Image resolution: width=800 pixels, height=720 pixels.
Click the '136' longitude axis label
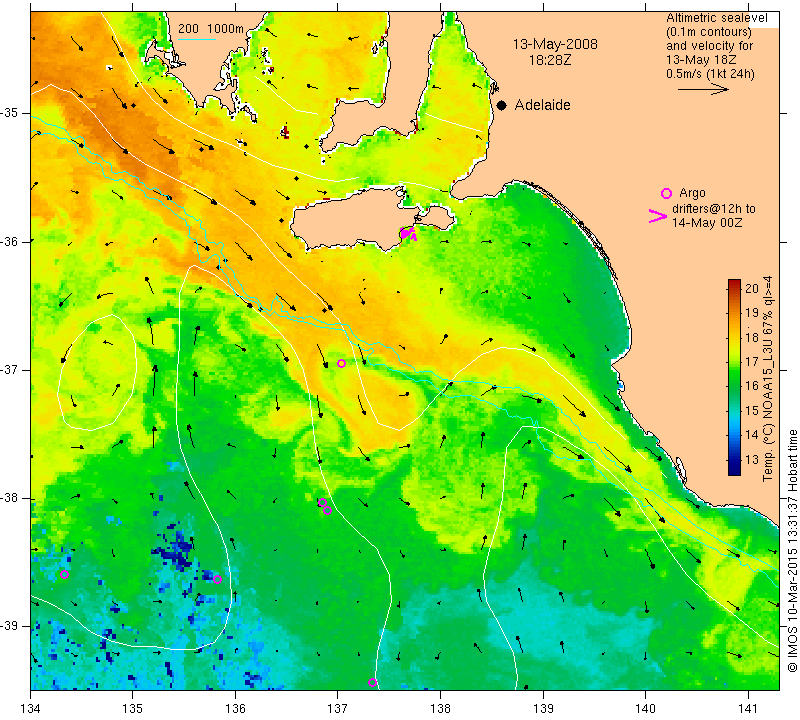point(235,708)
